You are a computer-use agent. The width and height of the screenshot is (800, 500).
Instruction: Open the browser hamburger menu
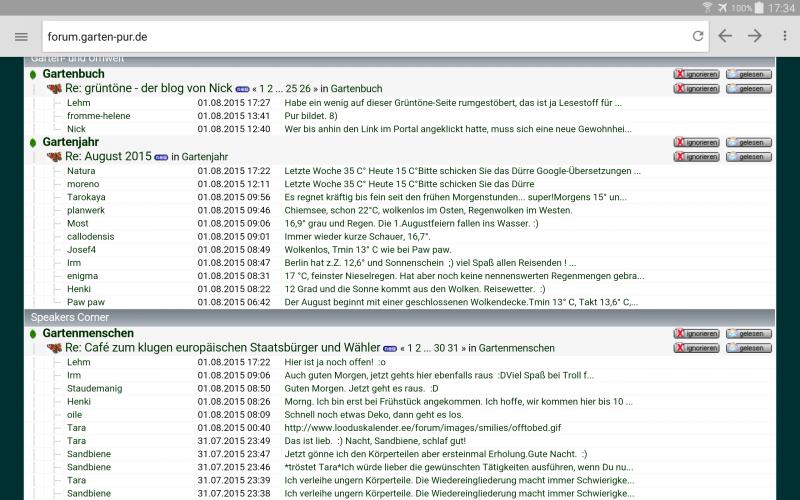(x=21, y=36)
